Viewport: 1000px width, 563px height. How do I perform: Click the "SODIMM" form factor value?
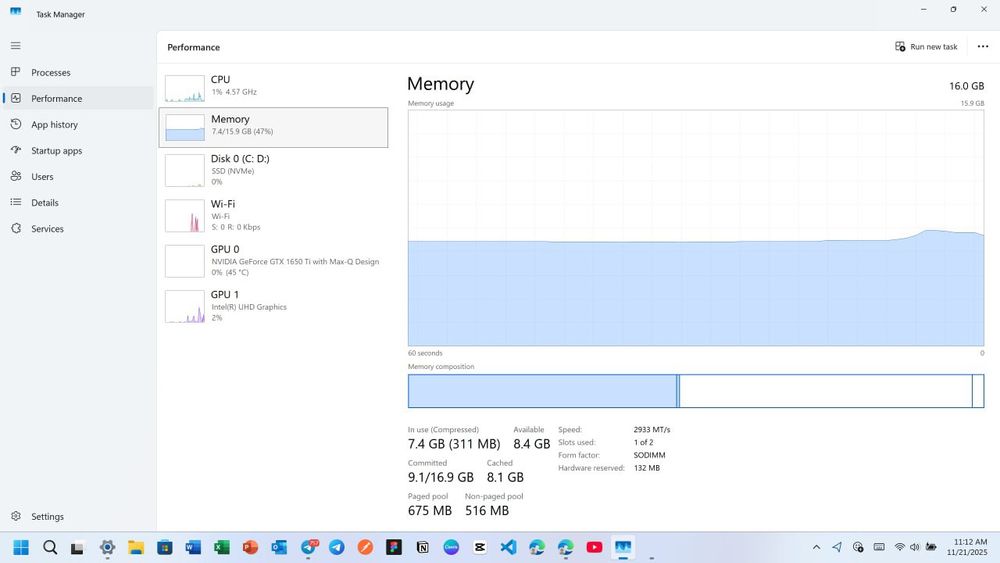[x=649, y=455]
